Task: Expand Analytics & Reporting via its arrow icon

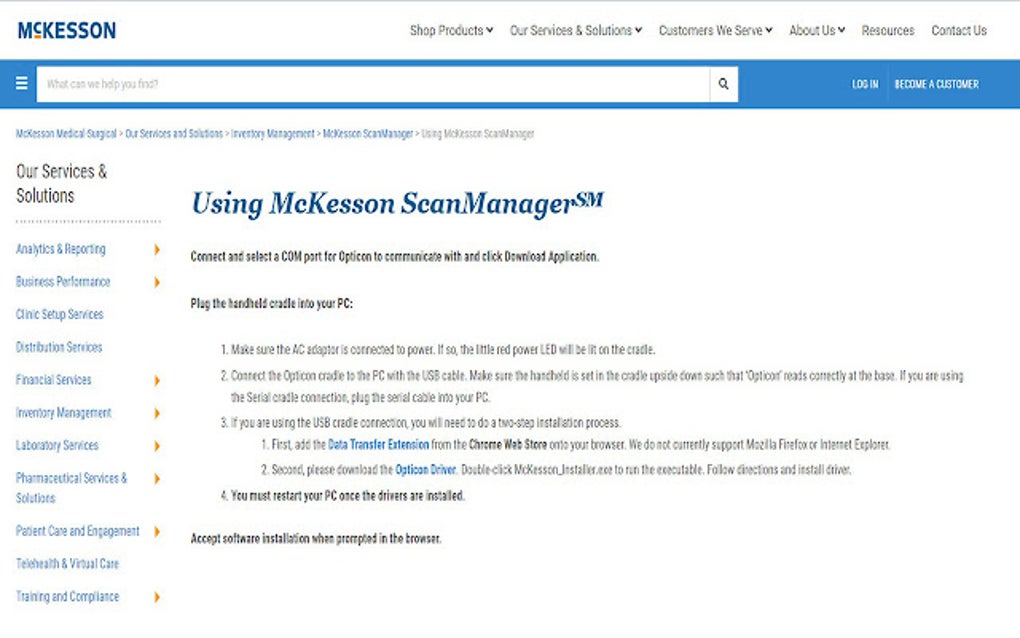Action: coord(157,249)
